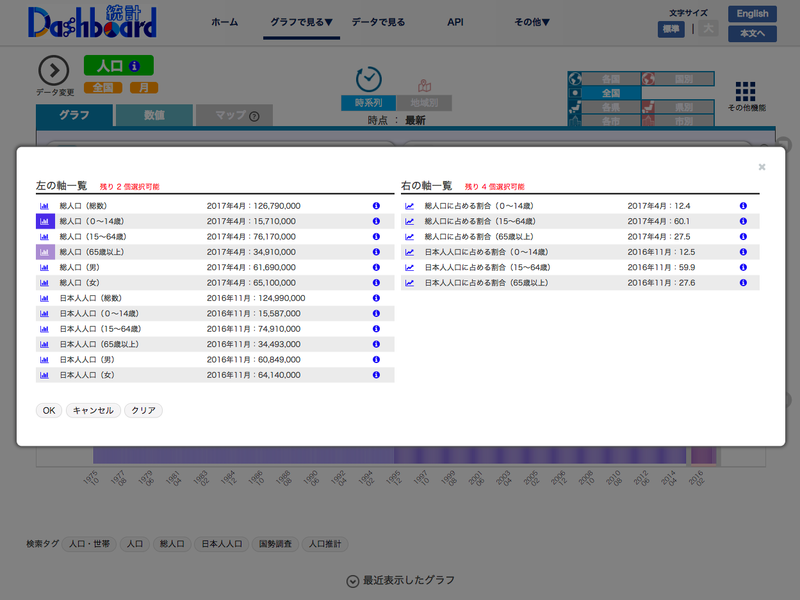Viewport: 800px width, 600px height.
Task: Deselect highlighted chart icon for 総人口（0〜14歳）
Action: [x=45, y=221]
